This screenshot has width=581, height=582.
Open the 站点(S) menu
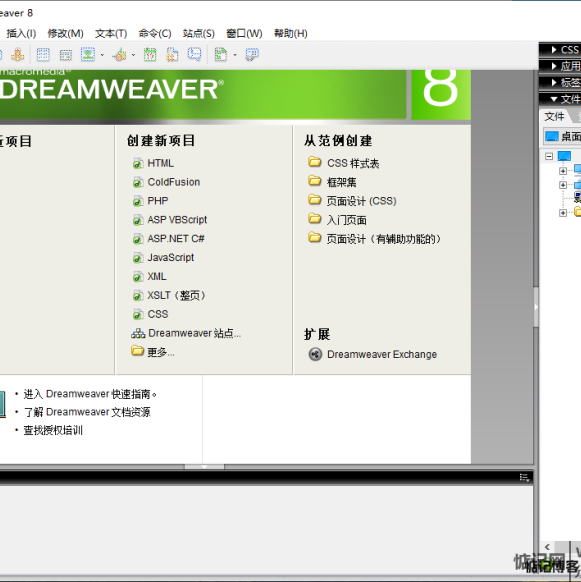tap(199, 33)
